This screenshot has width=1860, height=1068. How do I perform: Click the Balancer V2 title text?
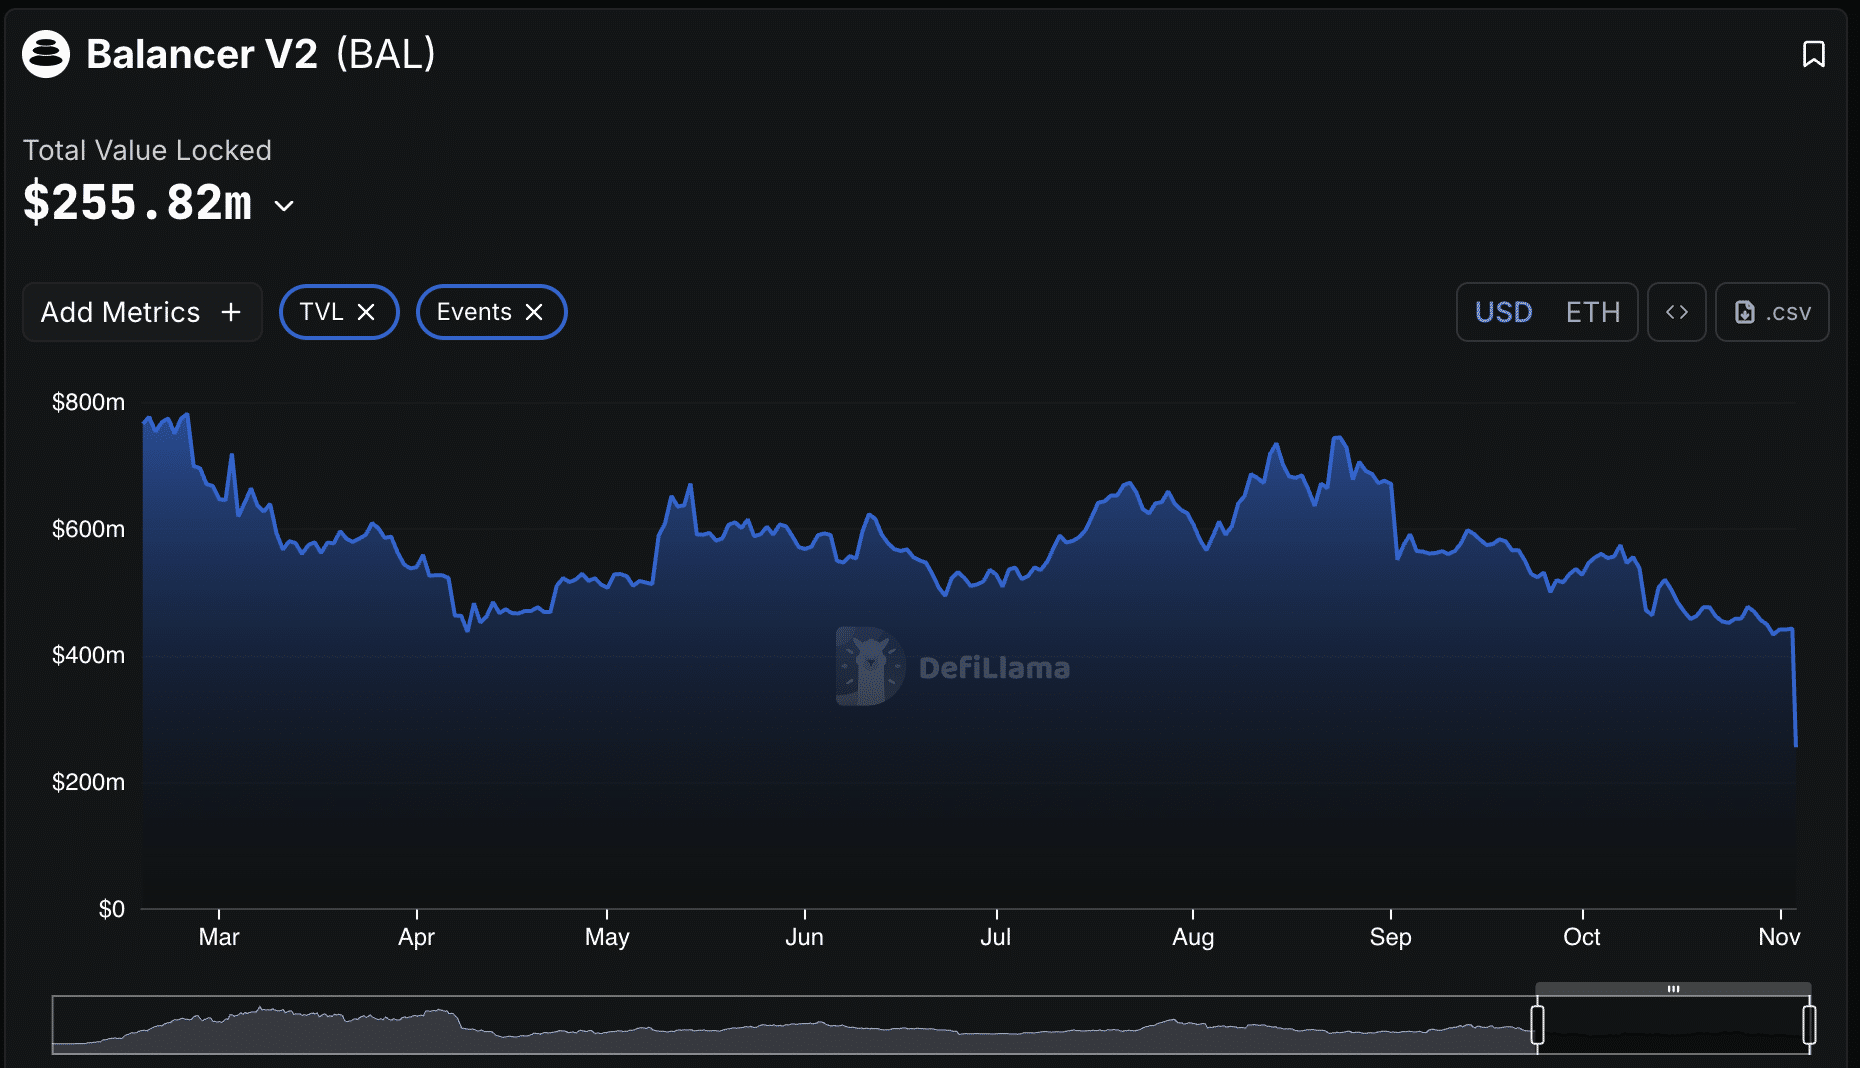click(201, 54)
